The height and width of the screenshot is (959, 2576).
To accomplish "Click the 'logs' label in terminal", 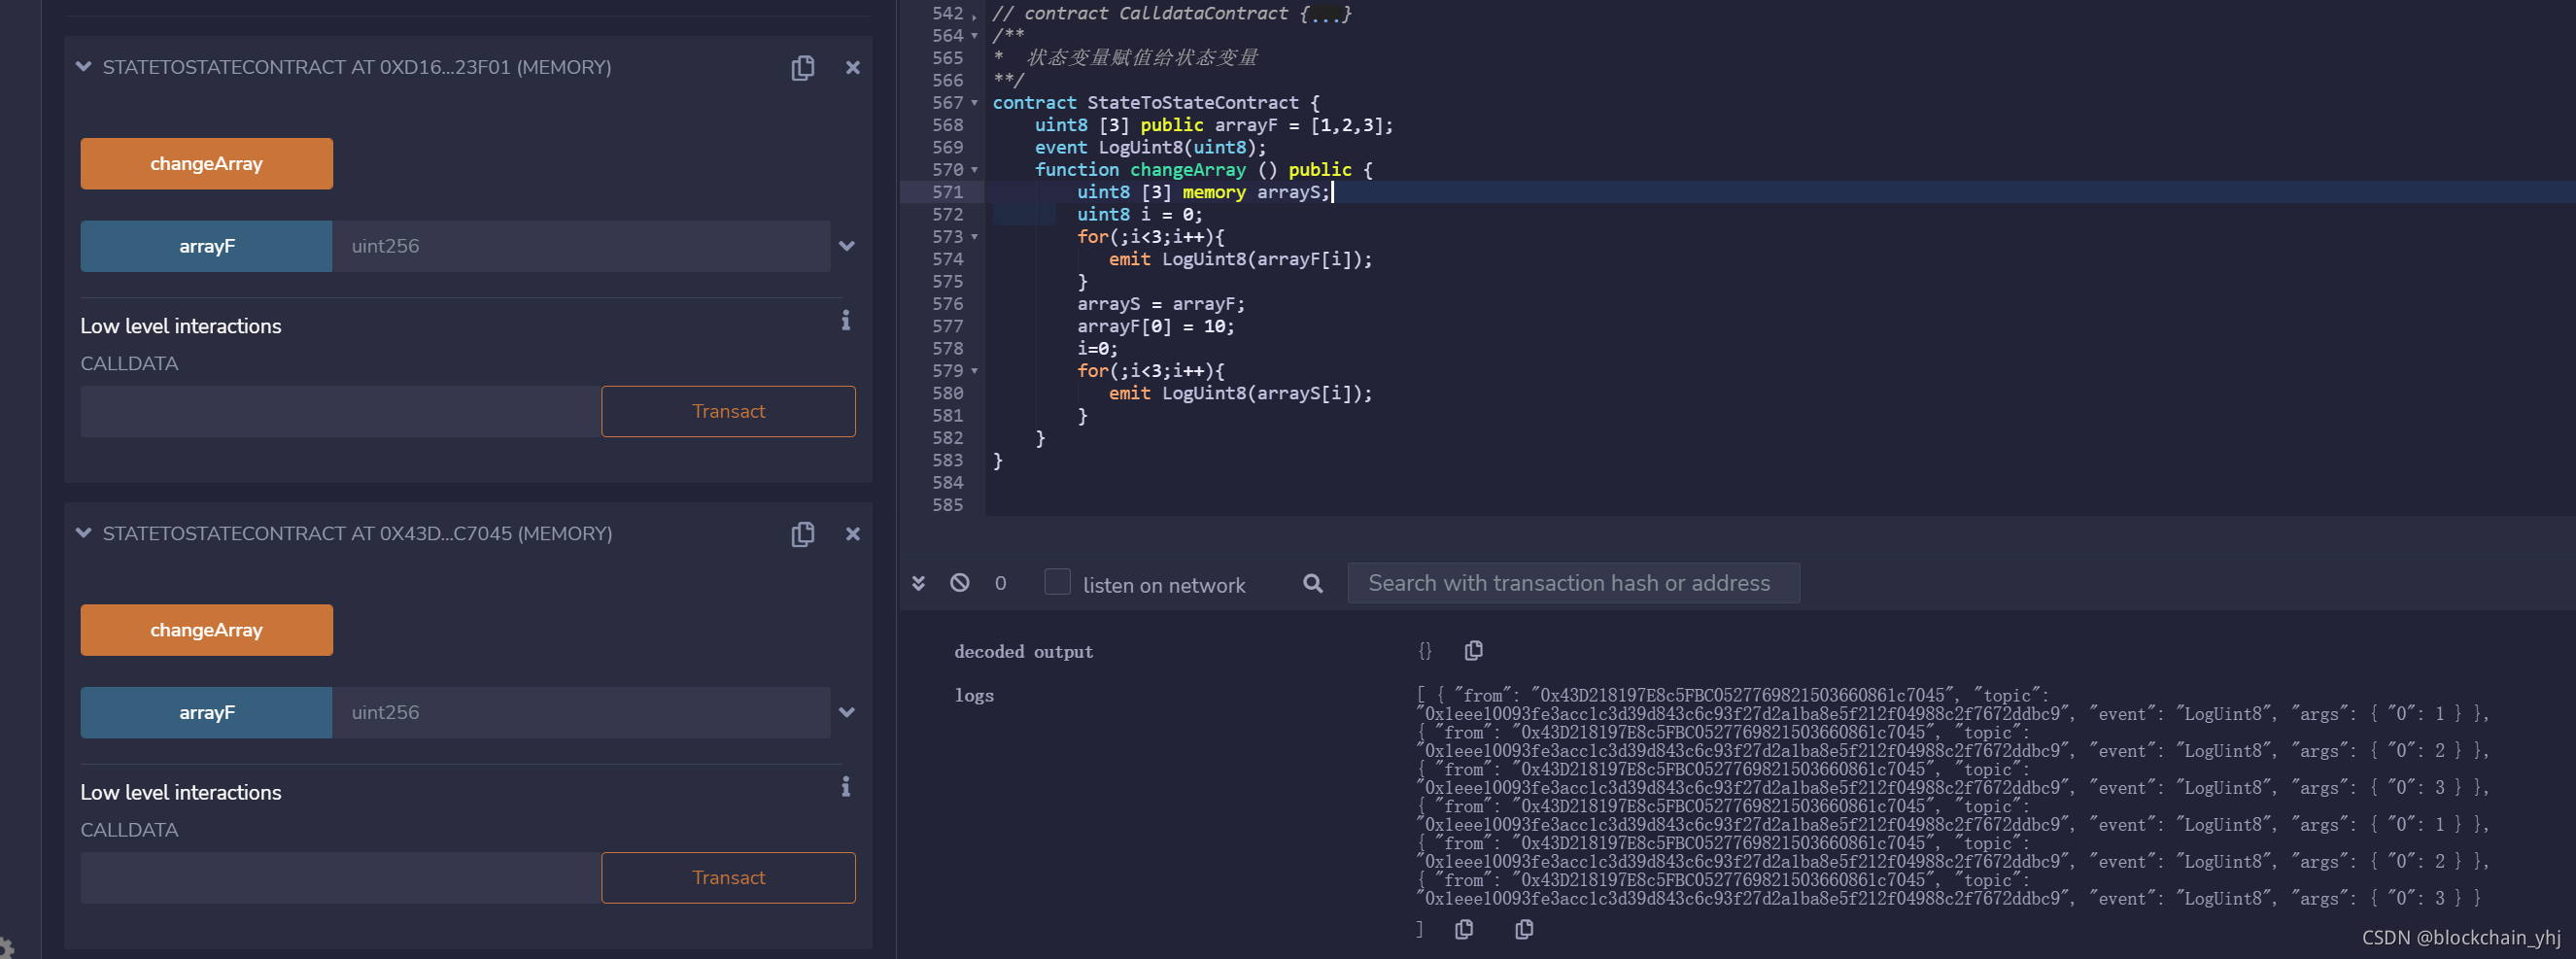I will coord(974,696).
